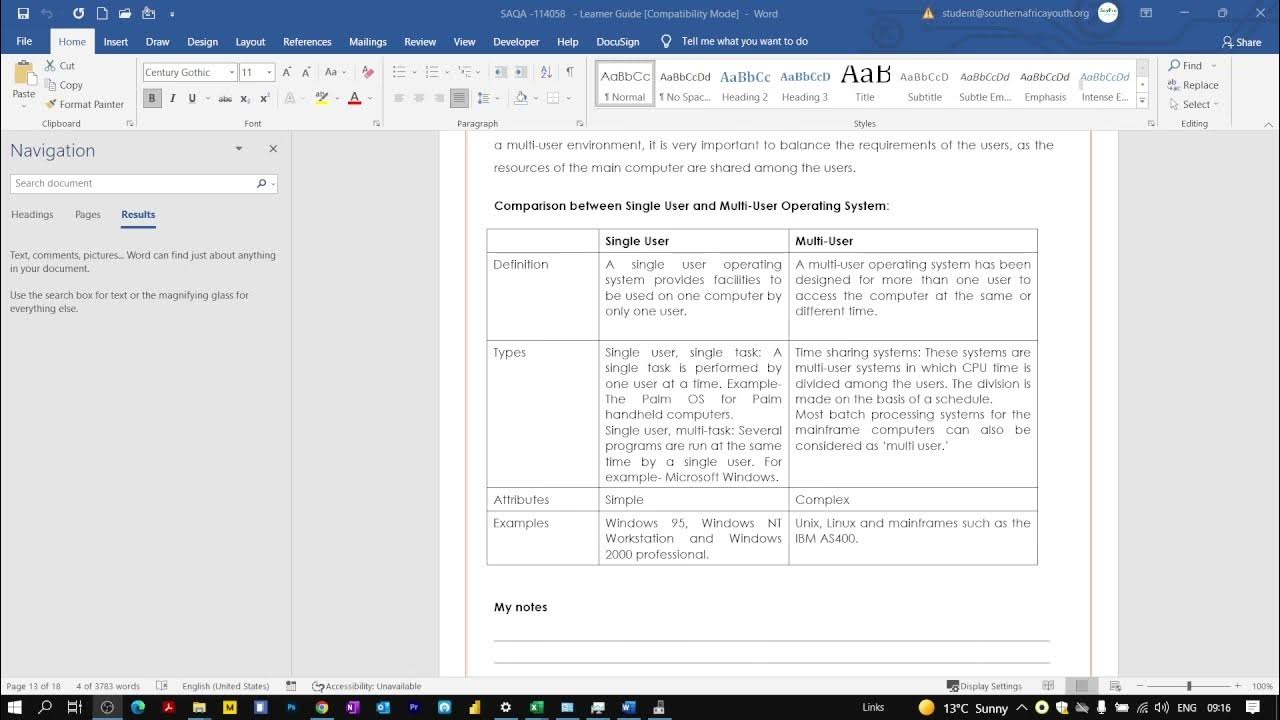The width and height of the screenshot is (1280, 720).
Task: Apply red font color button
Action: pos(354,98)
